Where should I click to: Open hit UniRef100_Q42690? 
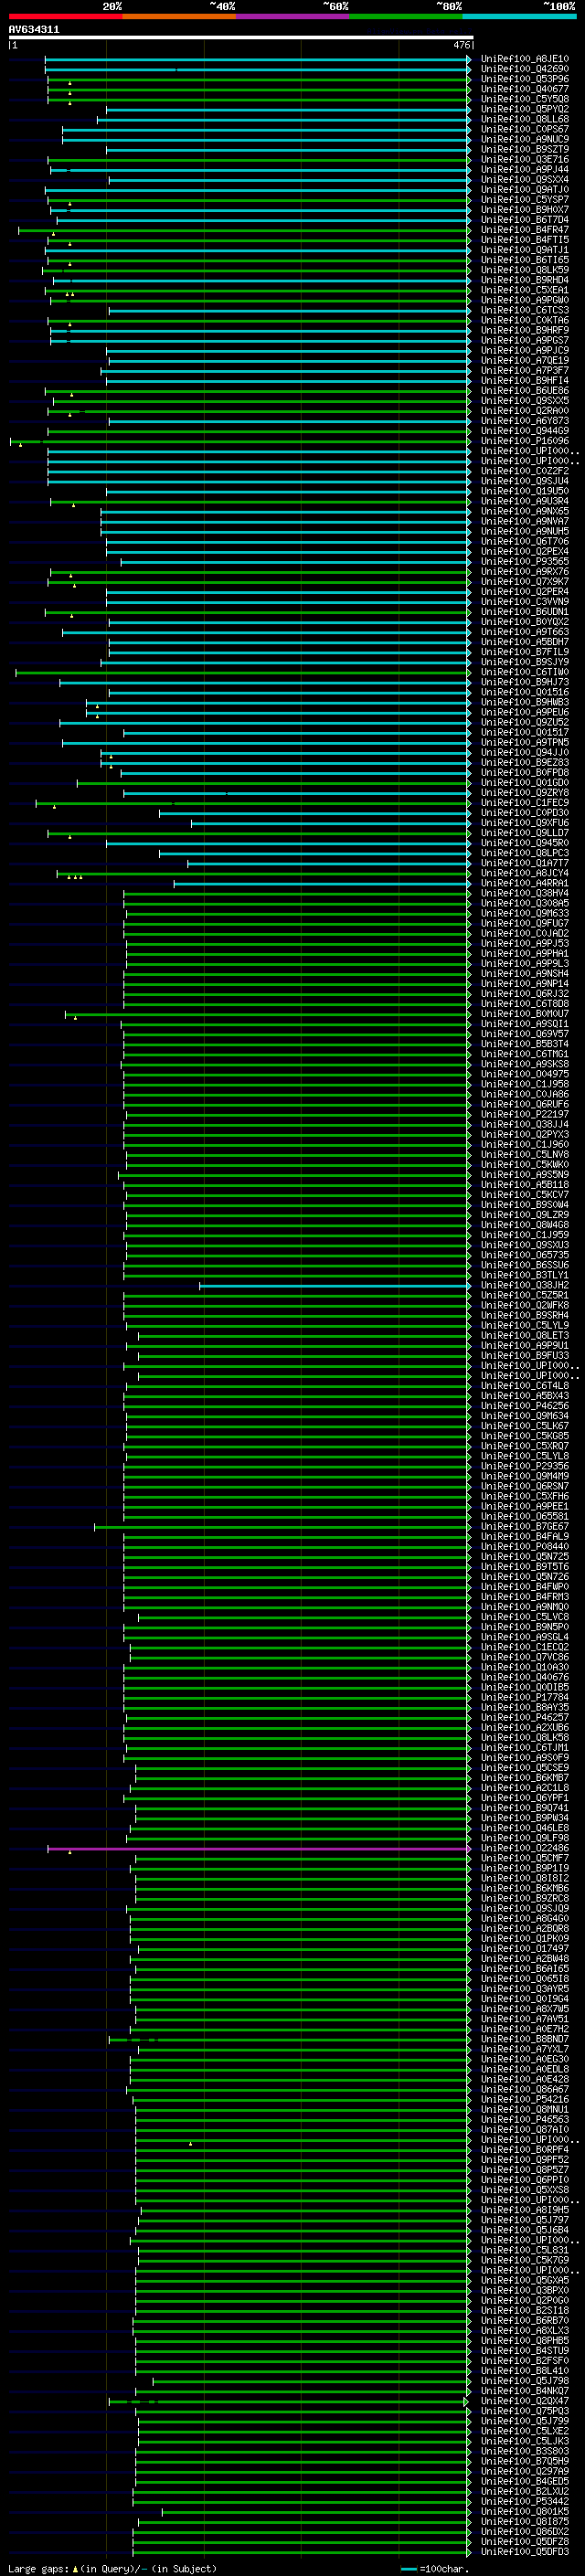[x=525, y=69]
